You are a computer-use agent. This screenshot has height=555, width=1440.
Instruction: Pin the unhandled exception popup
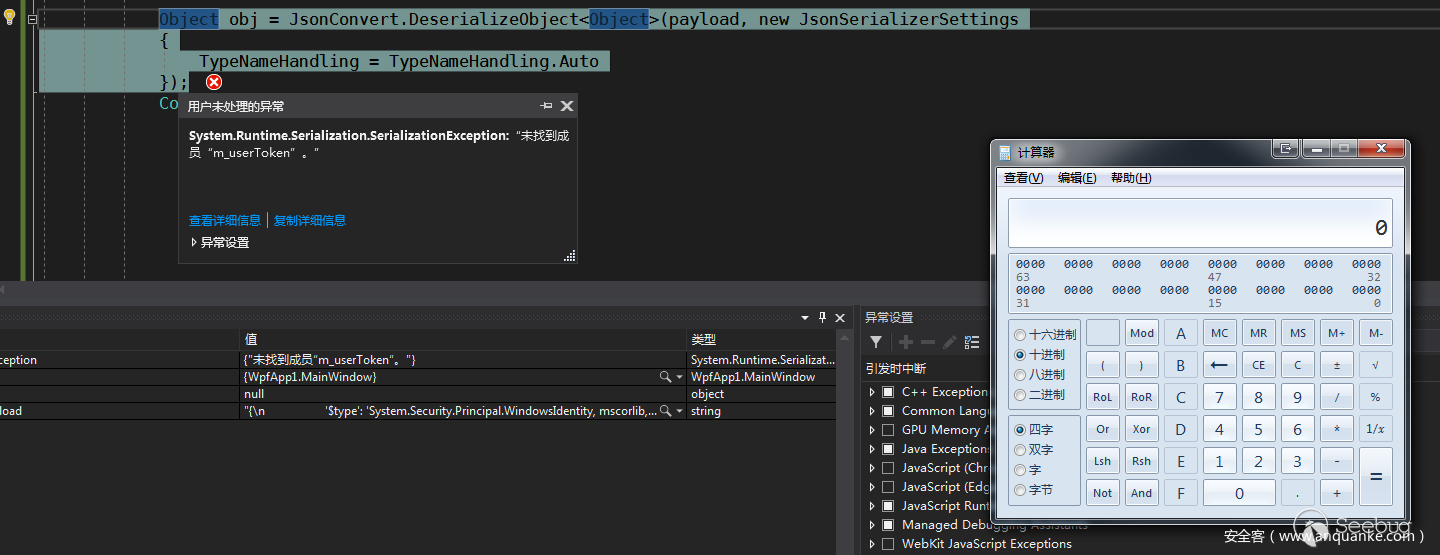pos(546,106)
